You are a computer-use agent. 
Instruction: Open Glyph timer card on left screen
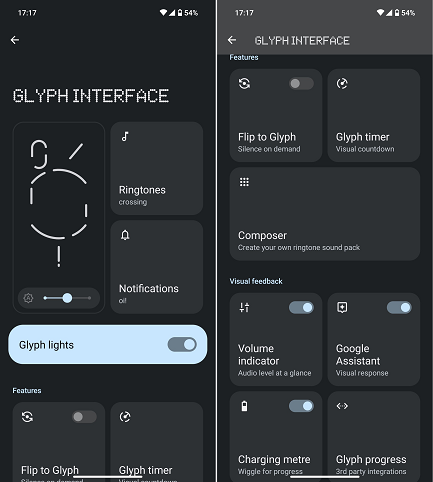click(x=157, y=442)
